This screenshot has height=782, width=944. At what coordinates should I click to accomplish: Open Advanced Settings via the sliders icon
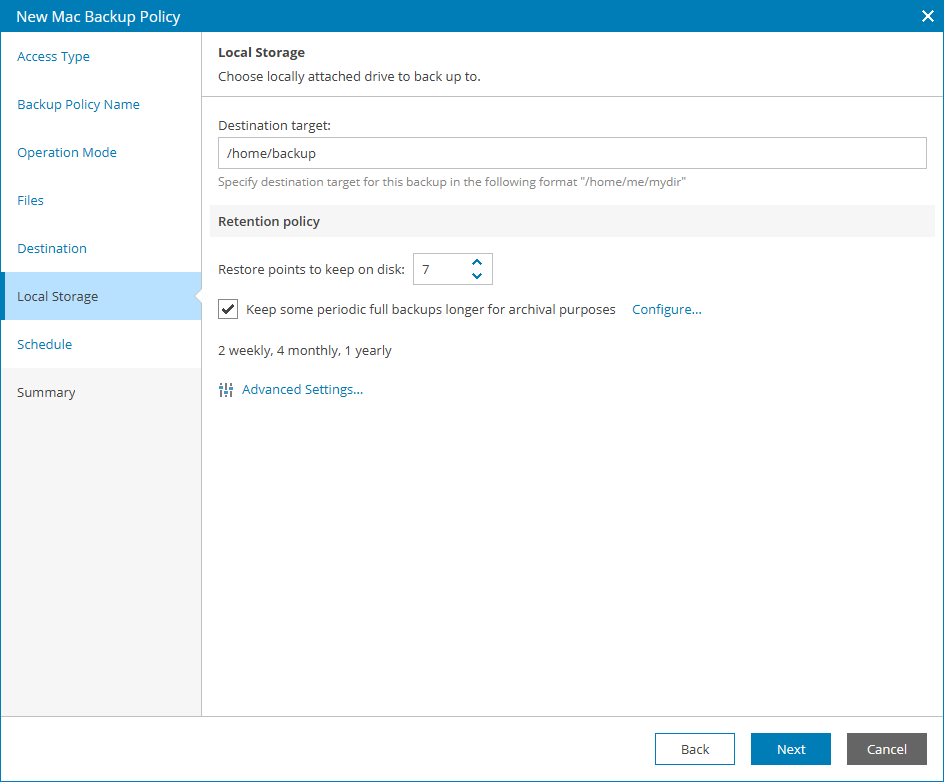coord(226,389)
